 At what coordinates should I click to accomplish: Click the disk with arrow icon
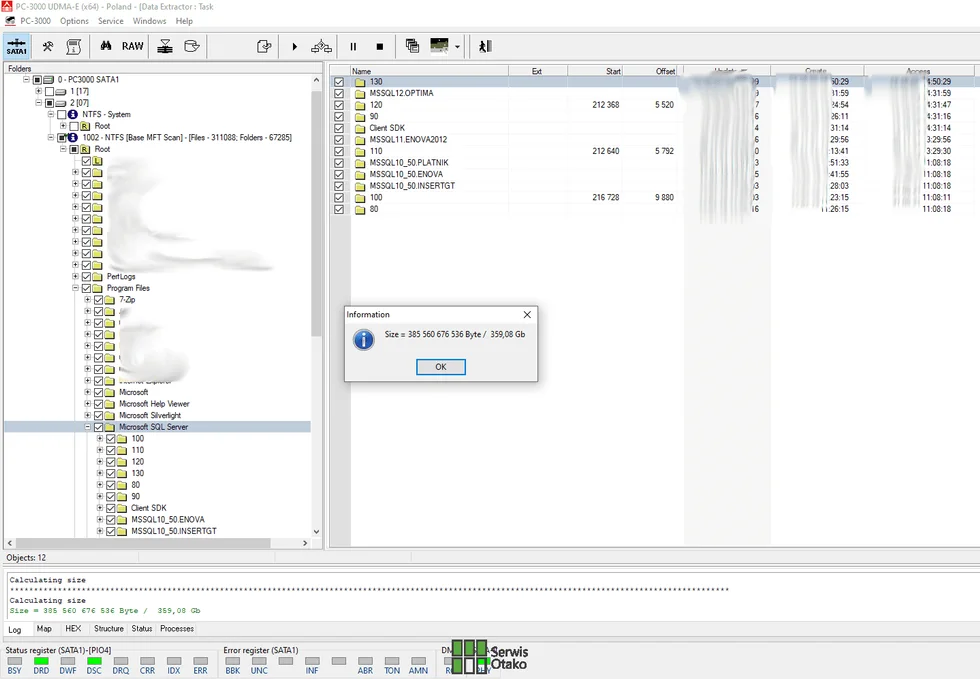pos(192,46)
